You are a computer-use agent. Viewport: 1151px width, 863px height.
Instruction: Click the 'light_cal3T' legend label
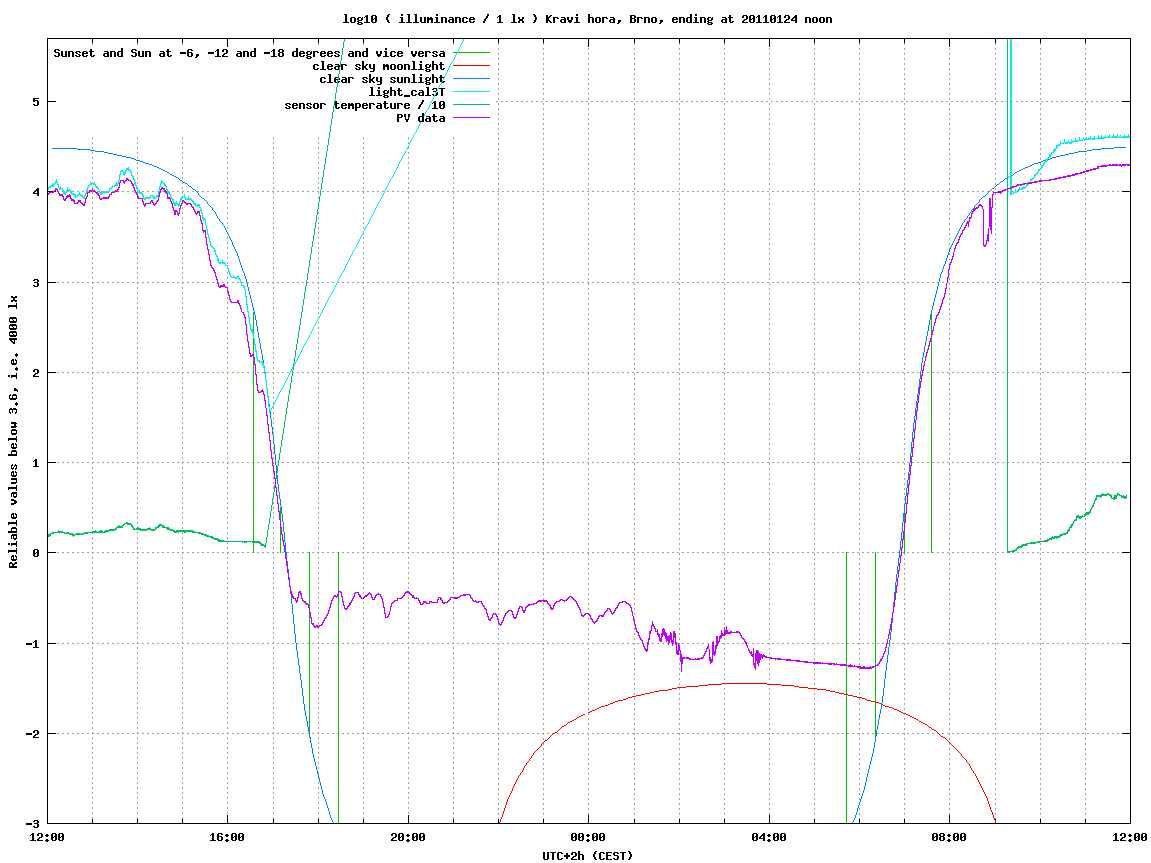point(407,92)
